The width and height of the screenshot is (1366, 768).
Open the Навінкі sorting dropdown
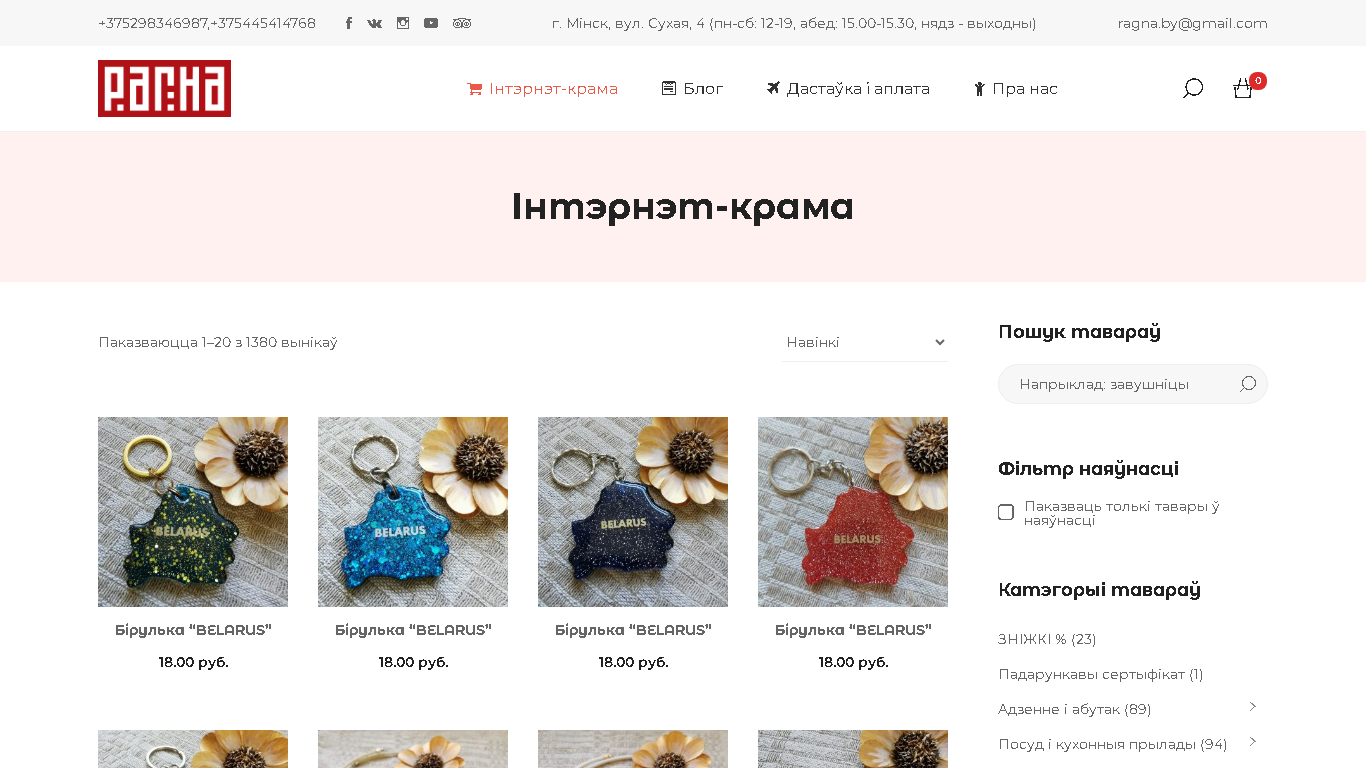click(865, 342)
